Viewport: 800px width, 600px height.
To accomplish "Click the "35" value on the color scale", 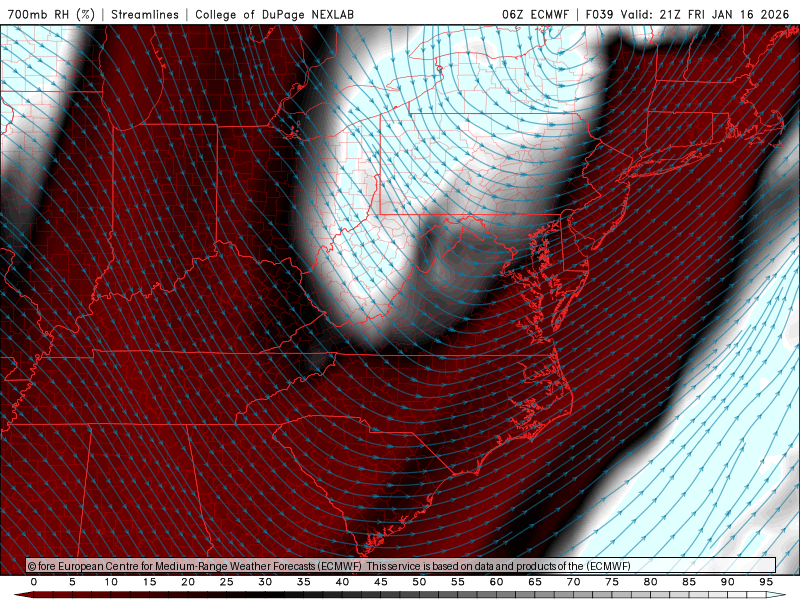I will 304,582.
